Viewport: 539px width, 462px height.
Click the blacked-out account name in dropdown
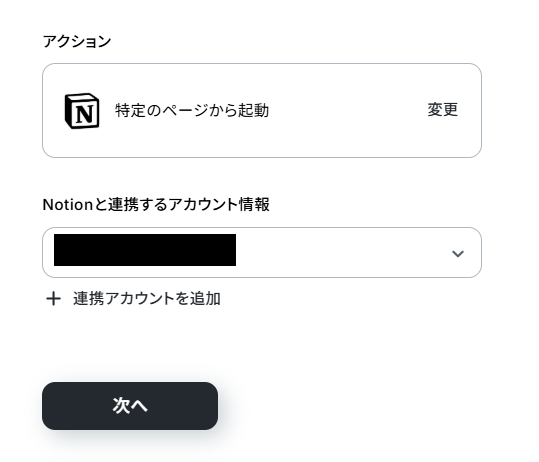point(145,250)
